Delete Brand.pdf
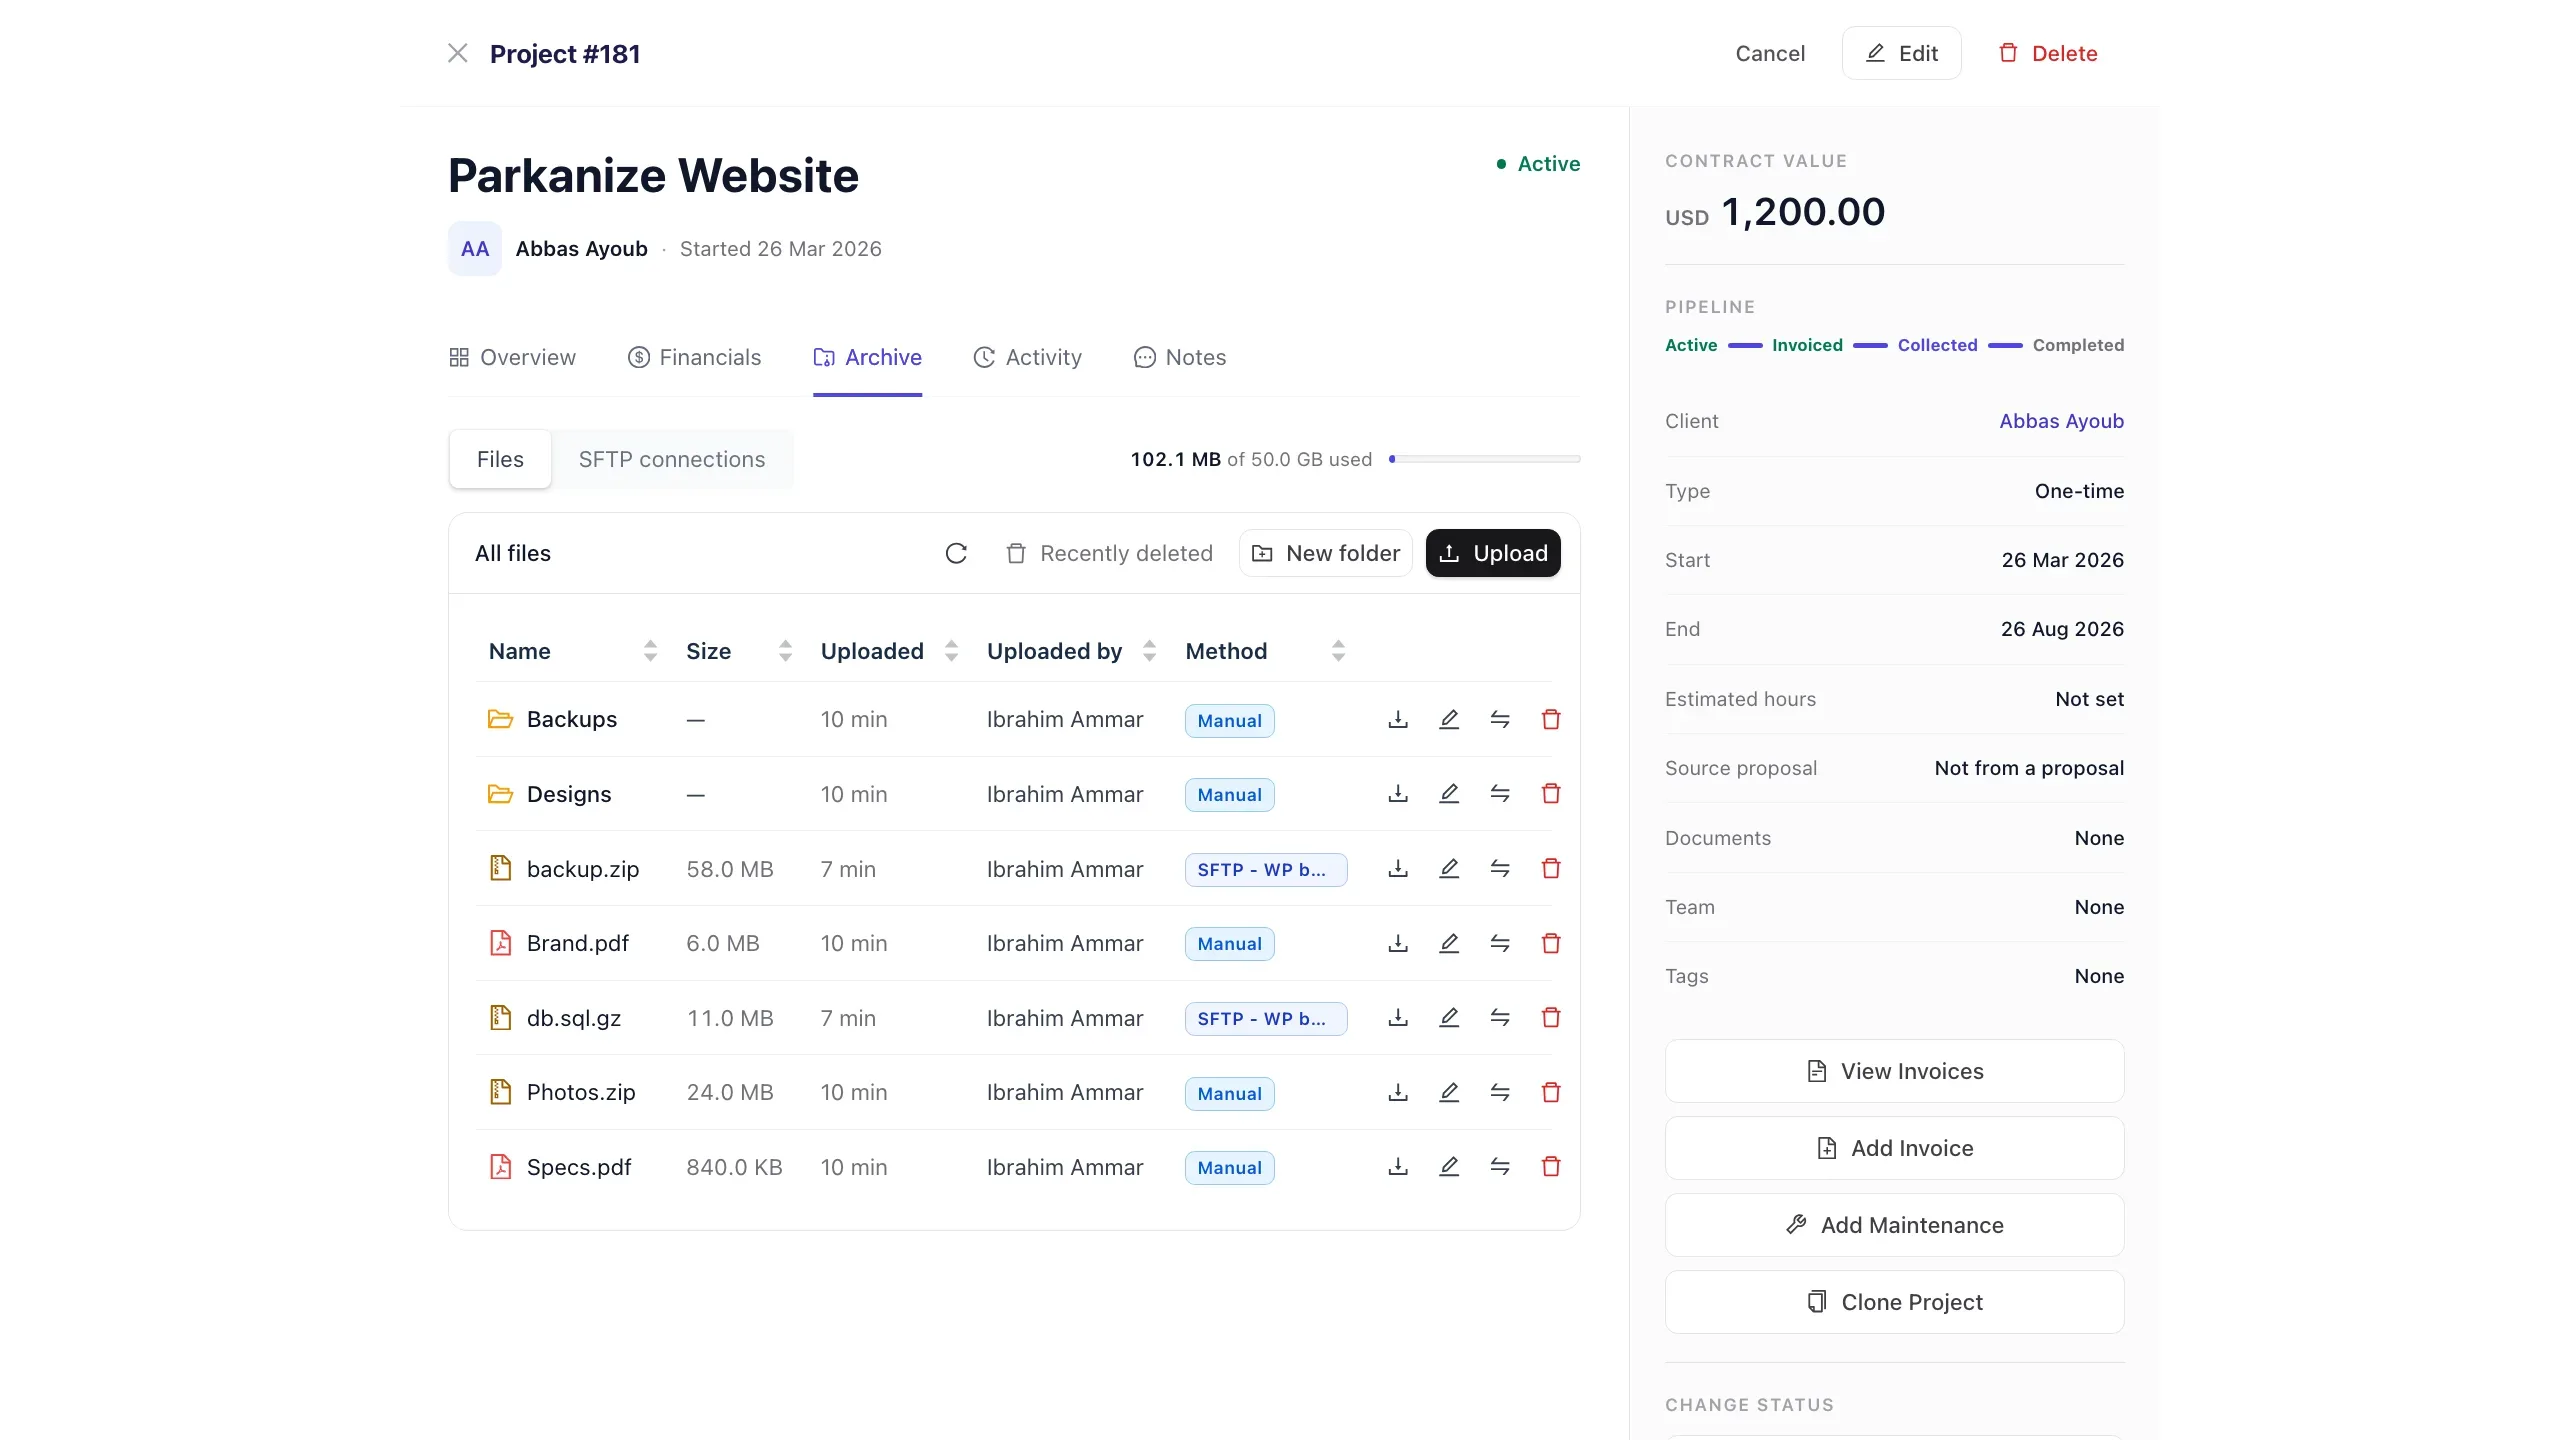The height and width of the screenshot is (1440, 2560). tap(1551, 943)
